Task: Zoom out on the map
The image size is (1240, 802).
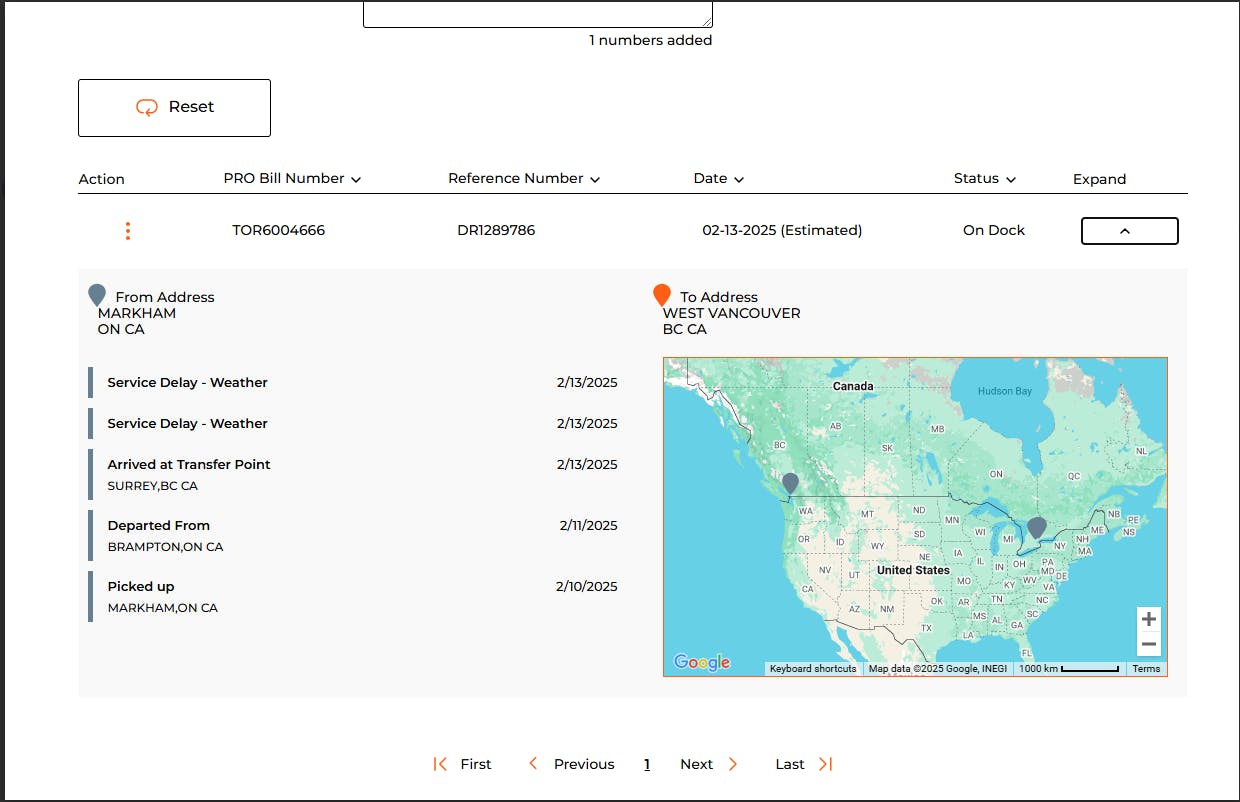Action: point(1149,645)
